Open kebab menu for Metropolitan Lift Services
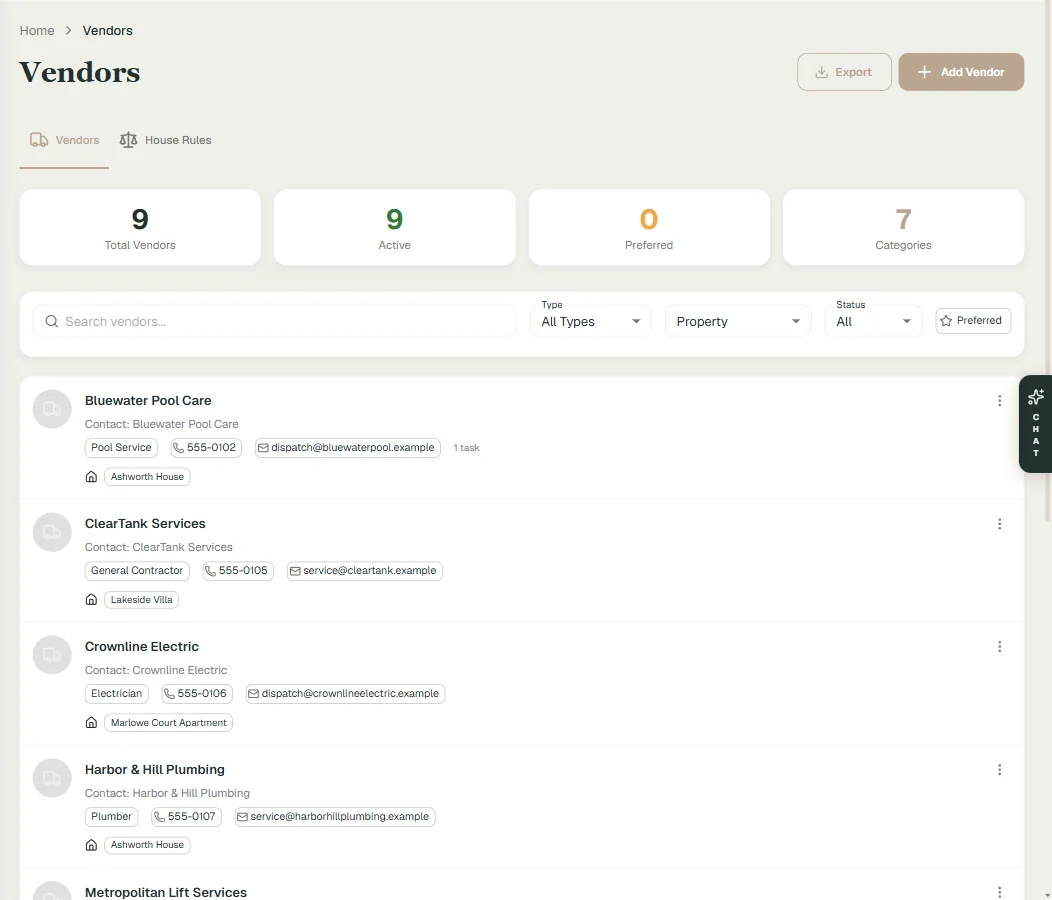Screen dimensions: 1052x900 click(x=999, y=892)
